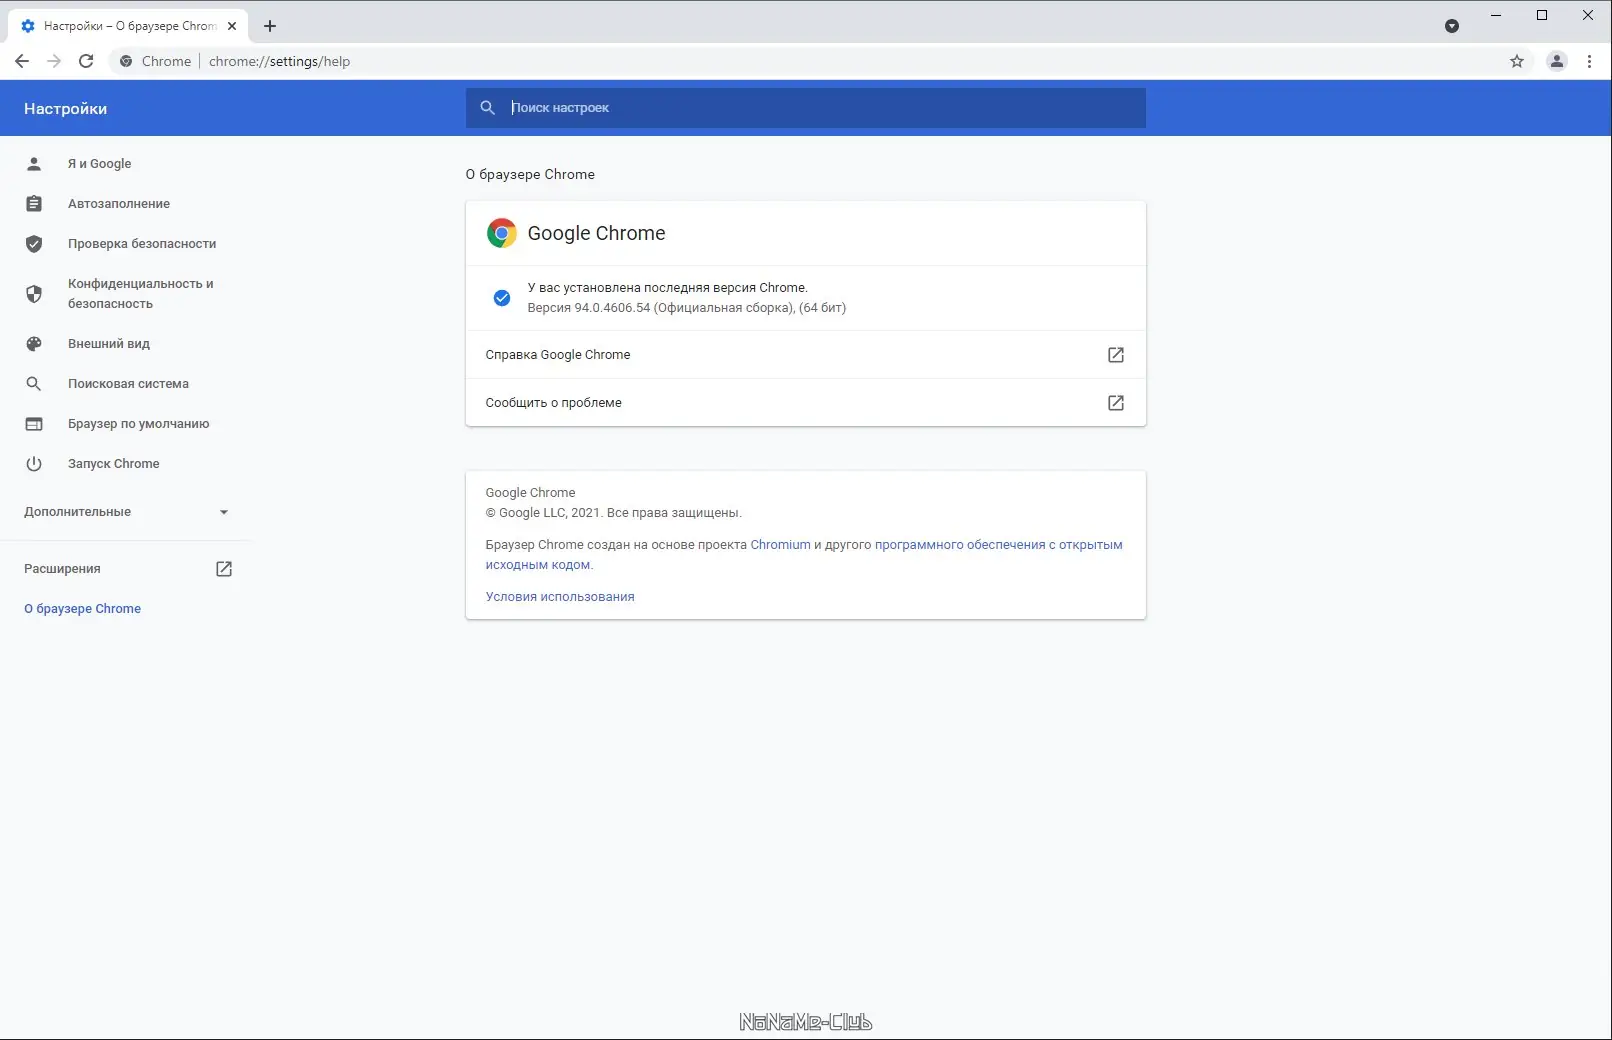Viewport: 1612px width, 1040px height.
Task: Click the latest version installed status text
Action: coord(667,287)
